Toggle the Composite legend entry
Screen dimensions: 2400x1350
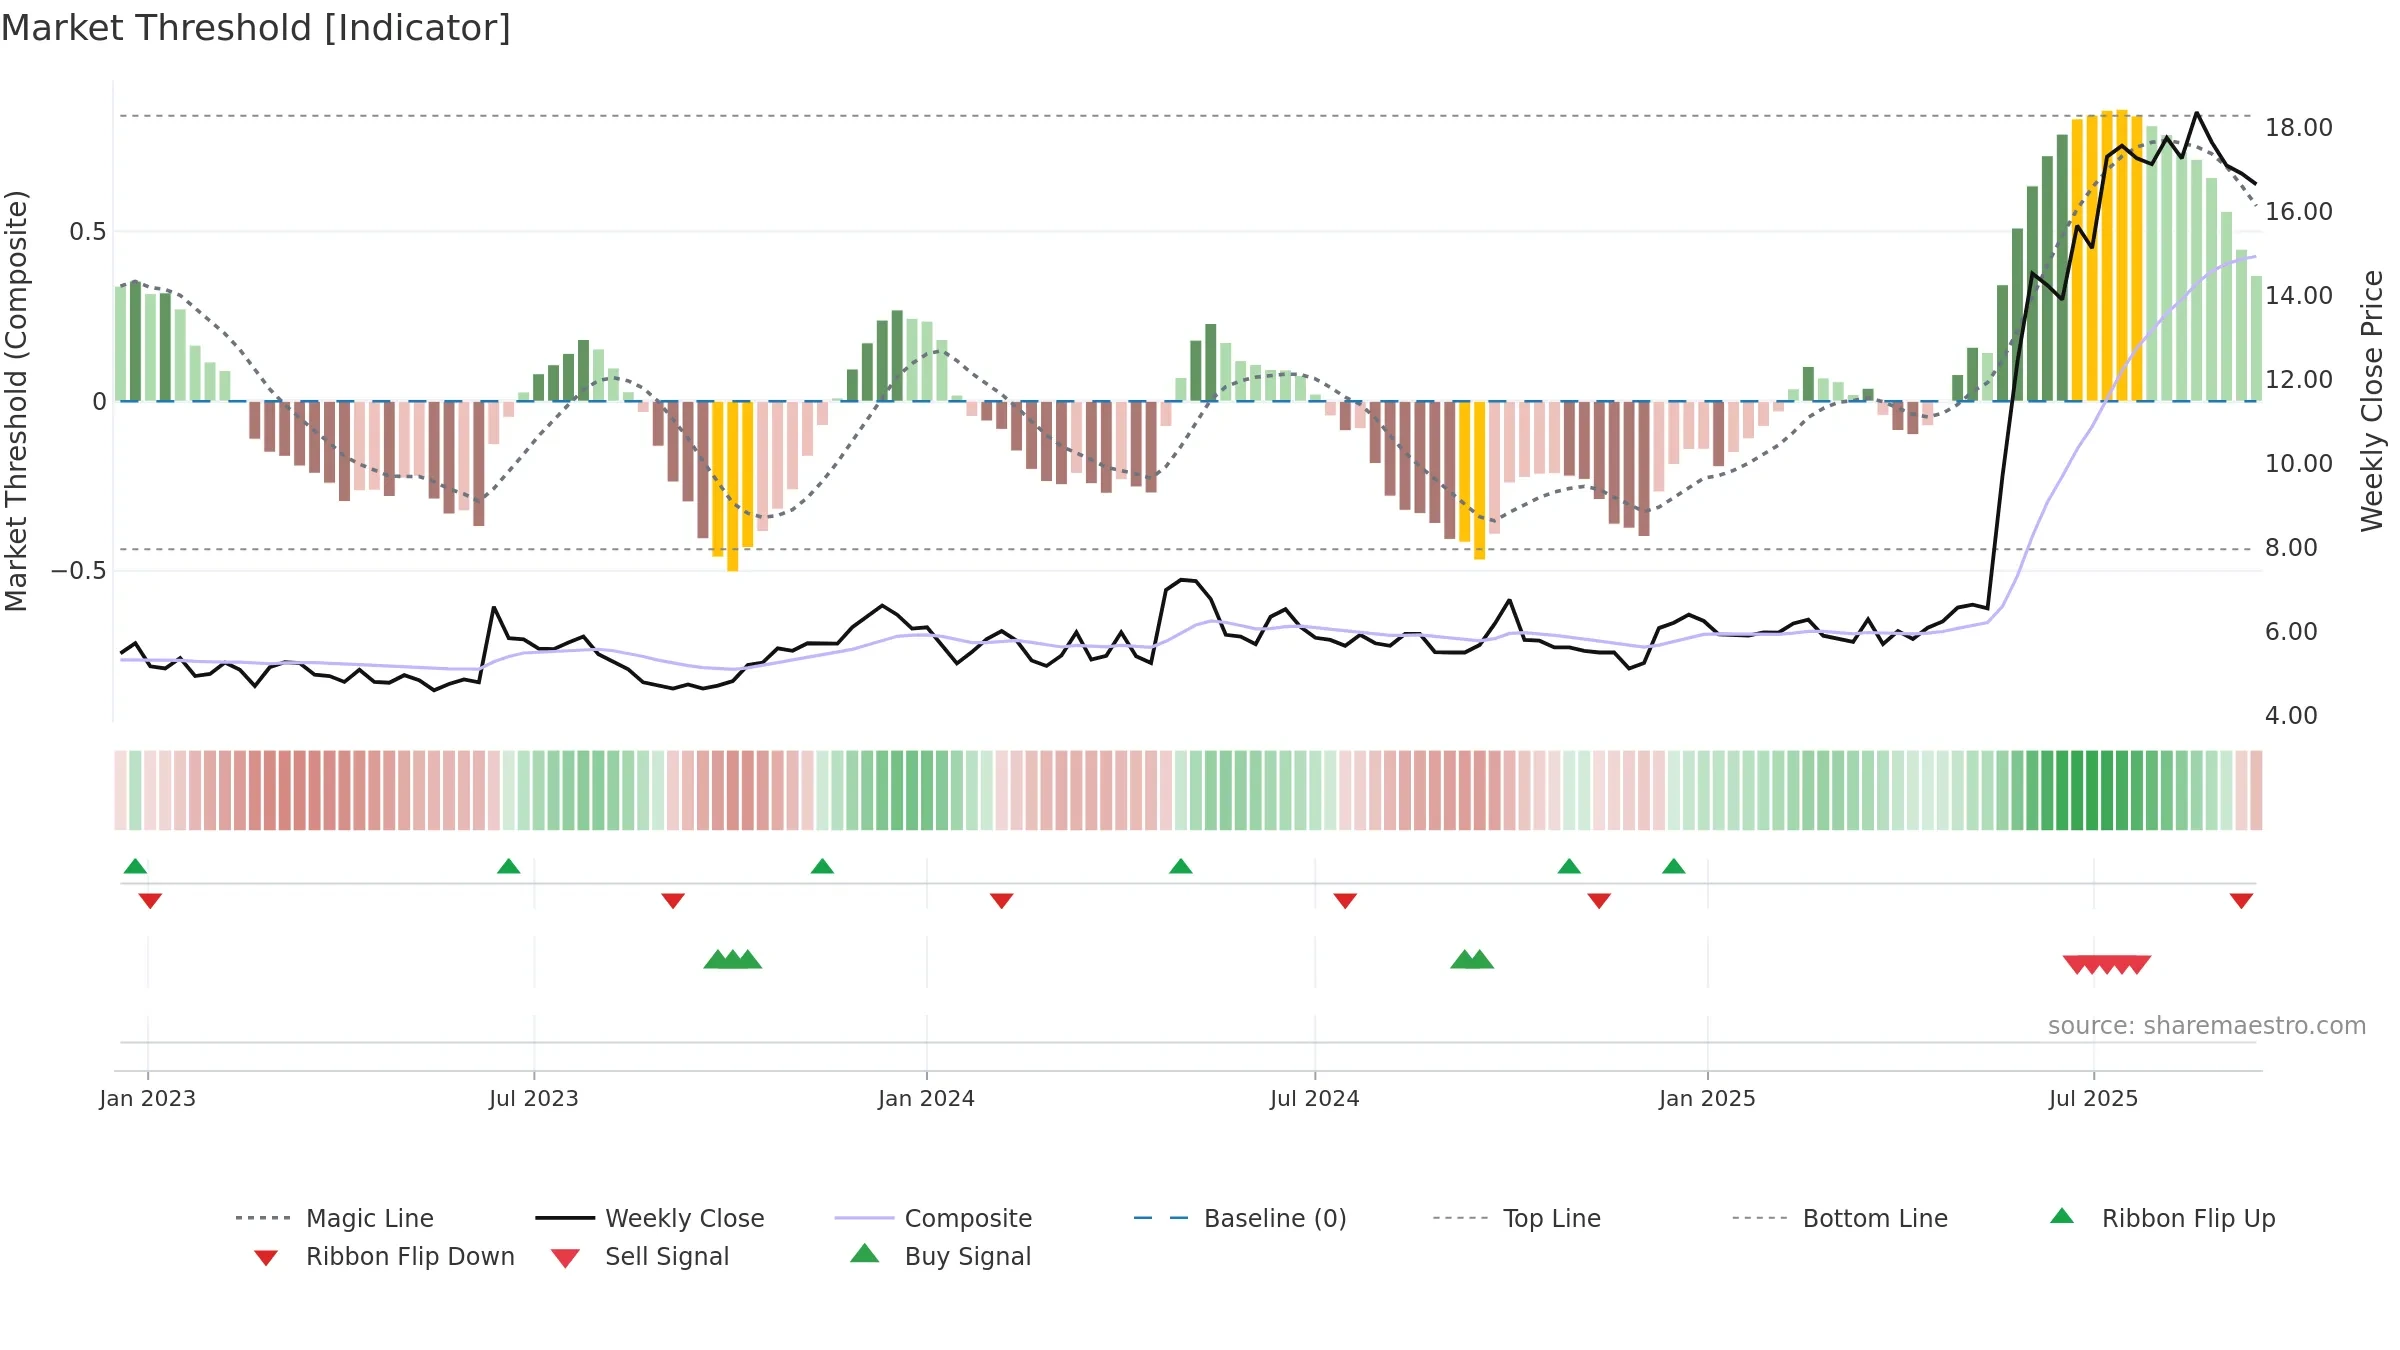(934, 1218)
